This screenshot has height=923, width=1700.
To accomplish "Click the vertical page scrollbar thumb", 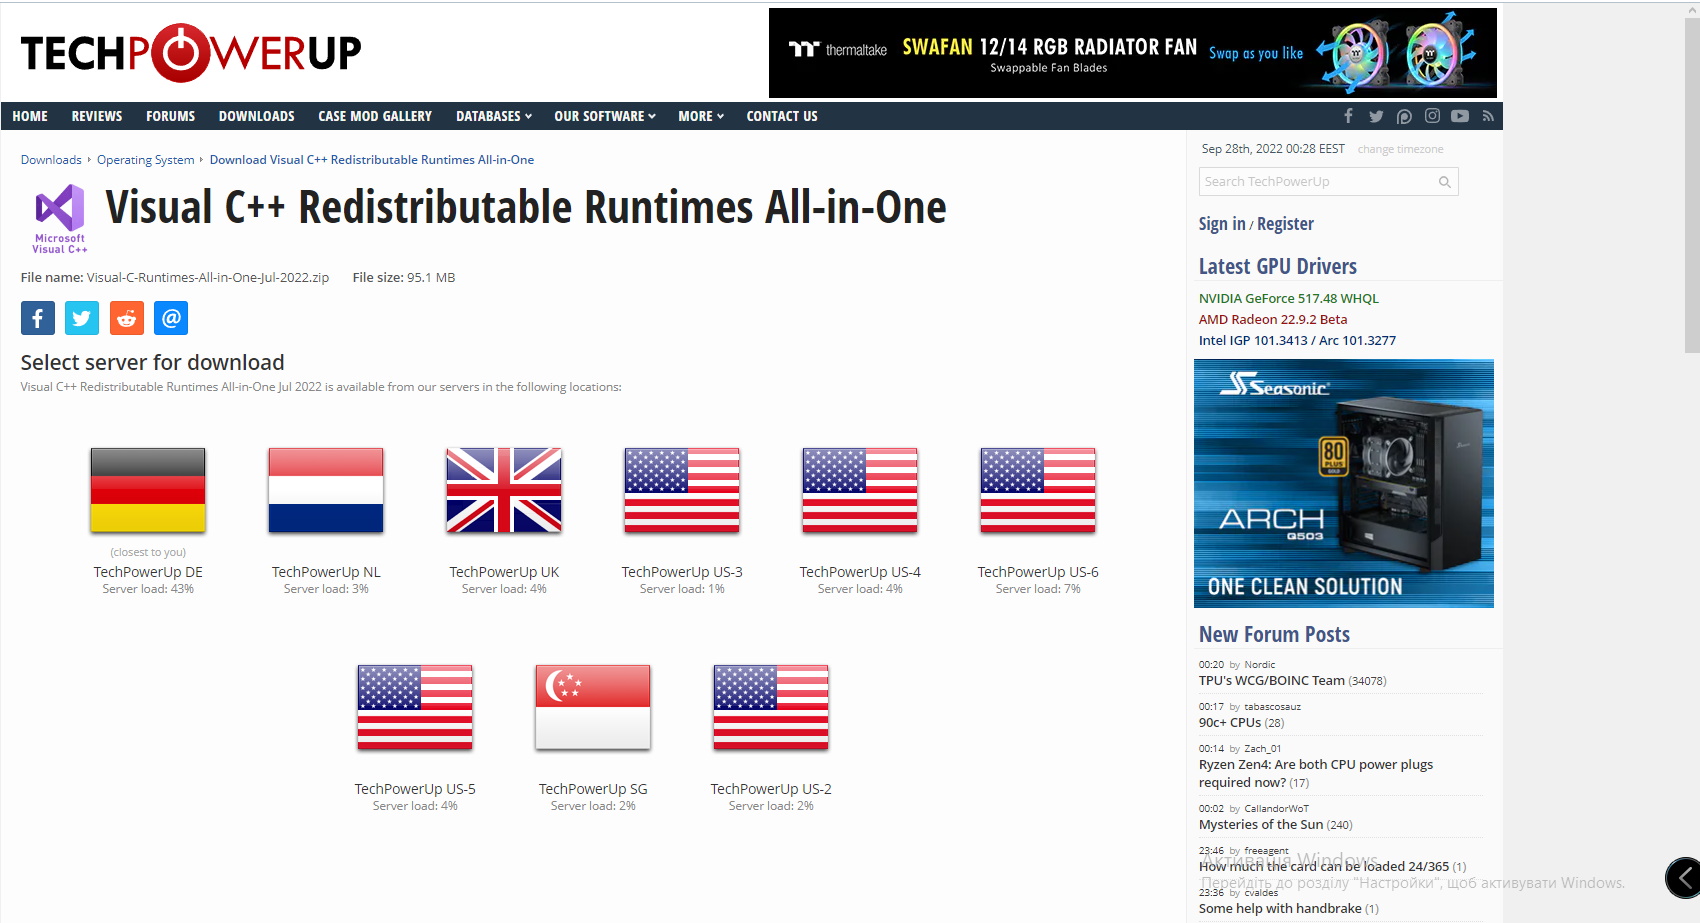I will click(1692, 185).
